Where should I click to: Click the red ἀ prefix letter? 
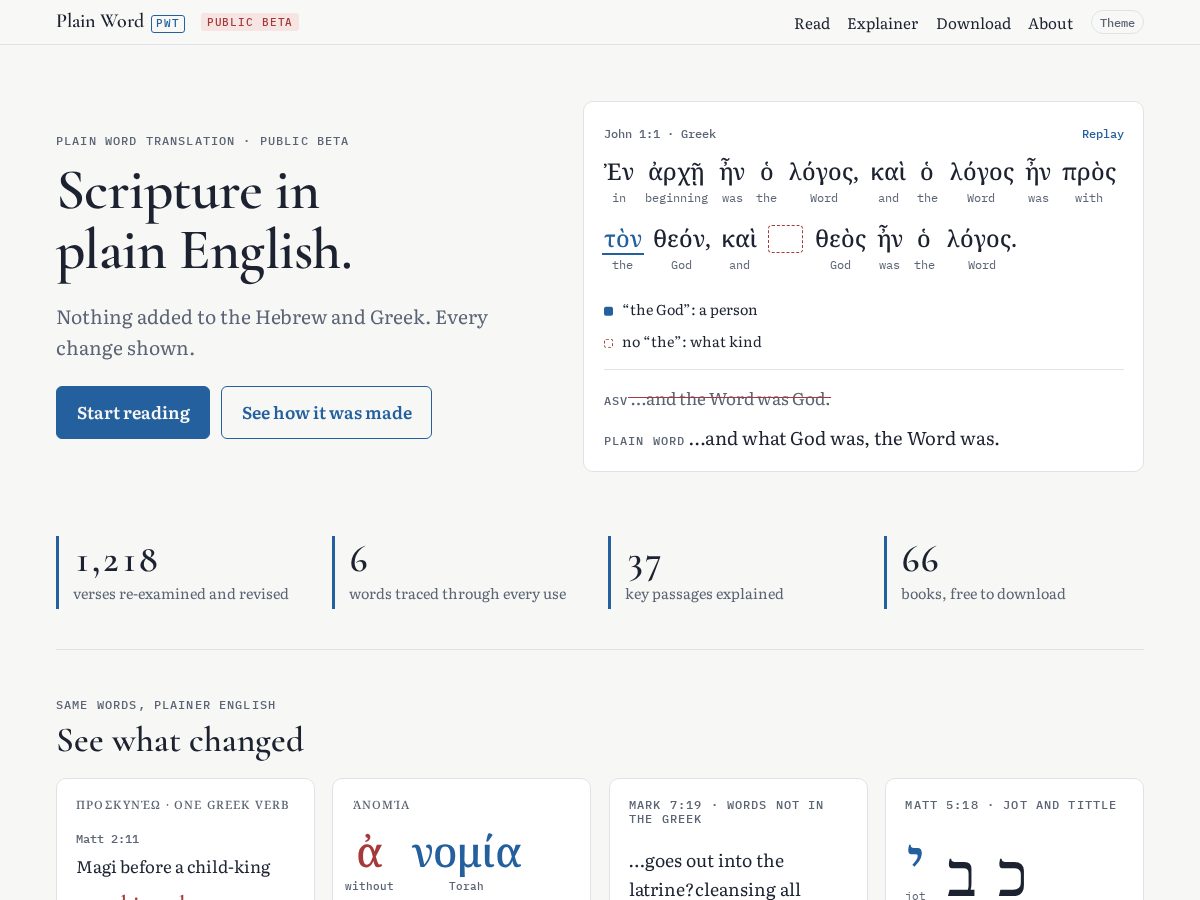[369, 851]
